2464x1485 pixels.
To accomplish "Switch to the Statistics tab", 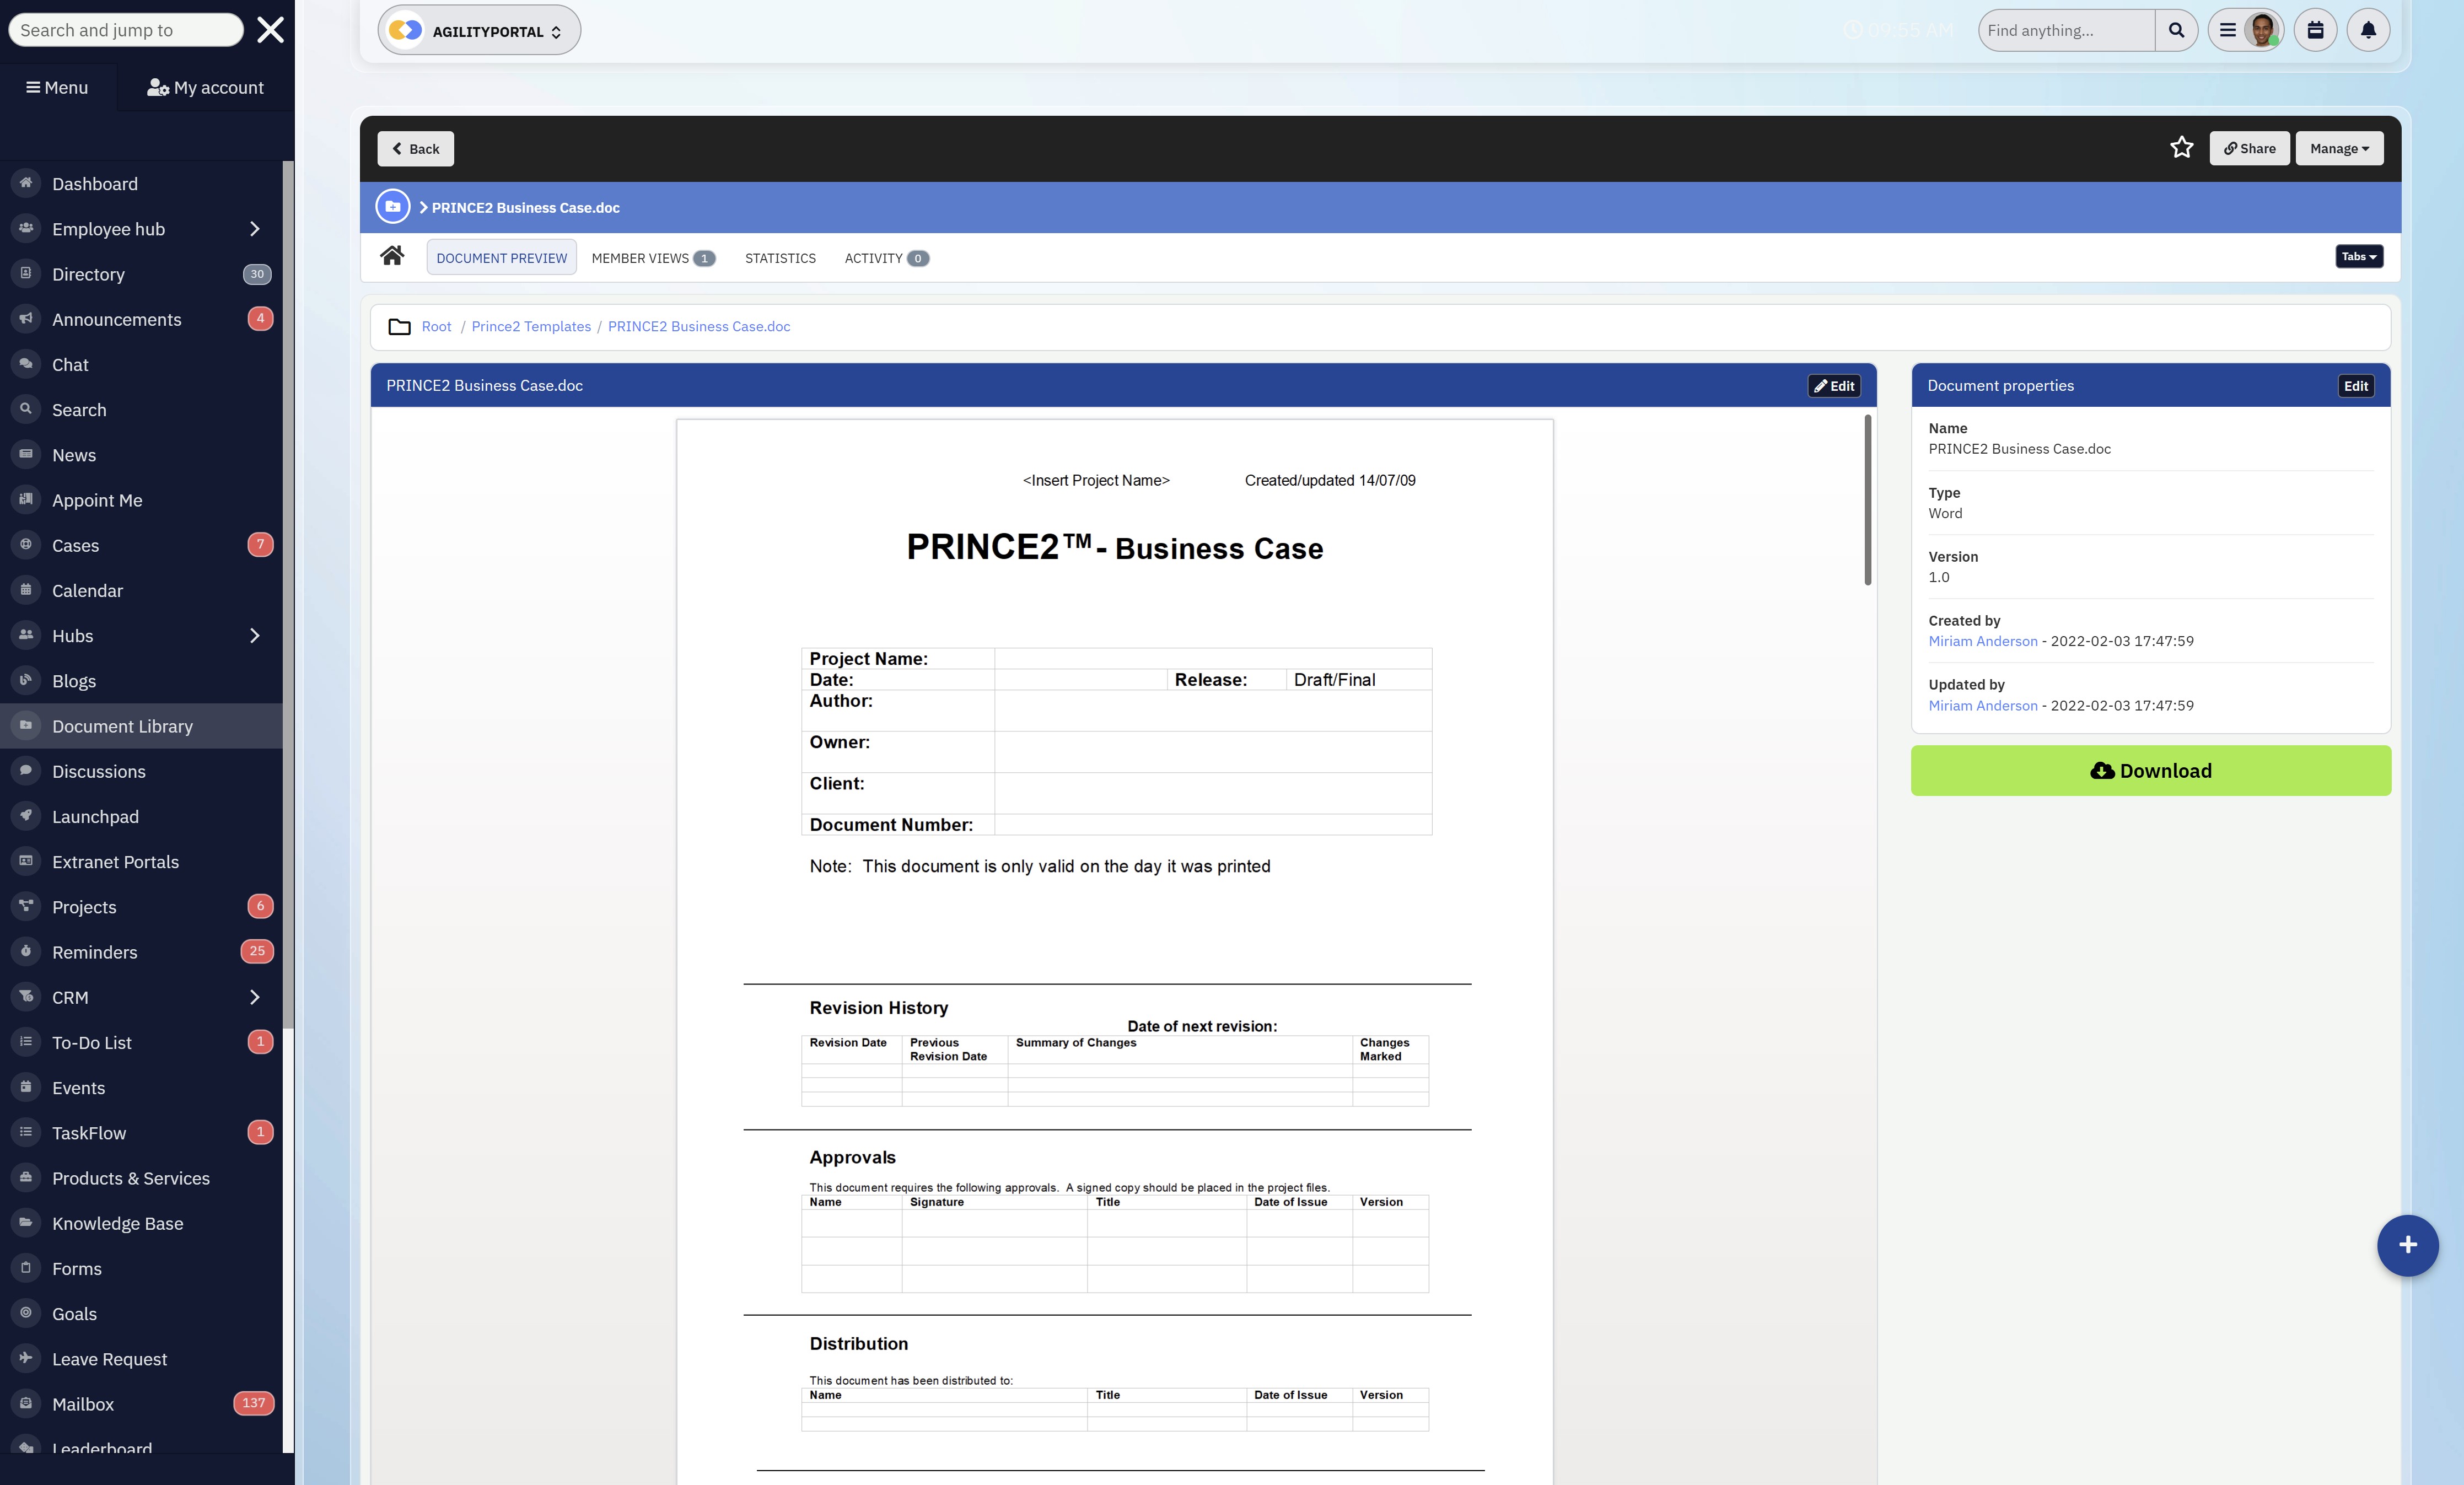I will [x=780, y=258].
